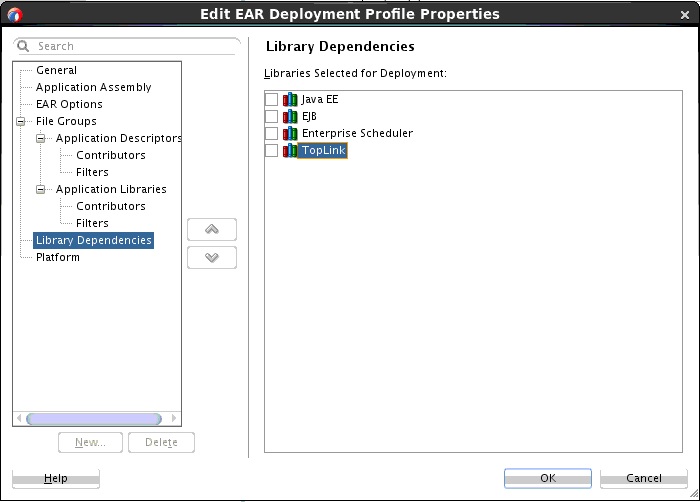Select General in the tree
Viewport: 700px width, 502px height.
(x=56, y=70)
